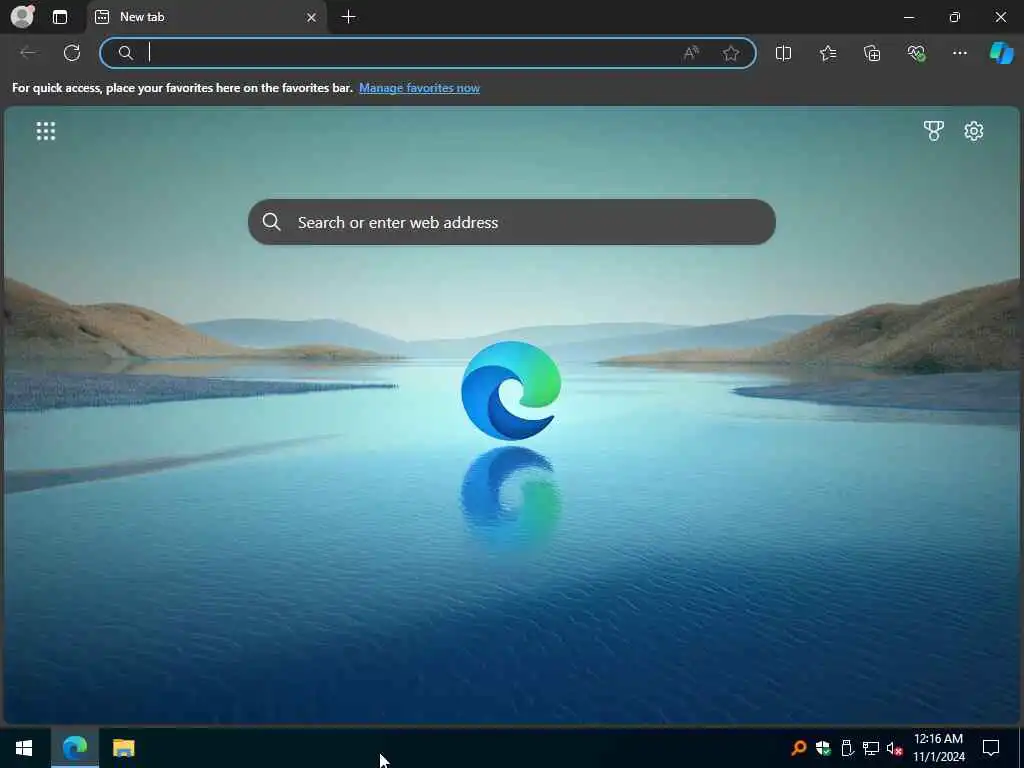
Task: Close the New tab tab
Action: click(x=312, y=18)
